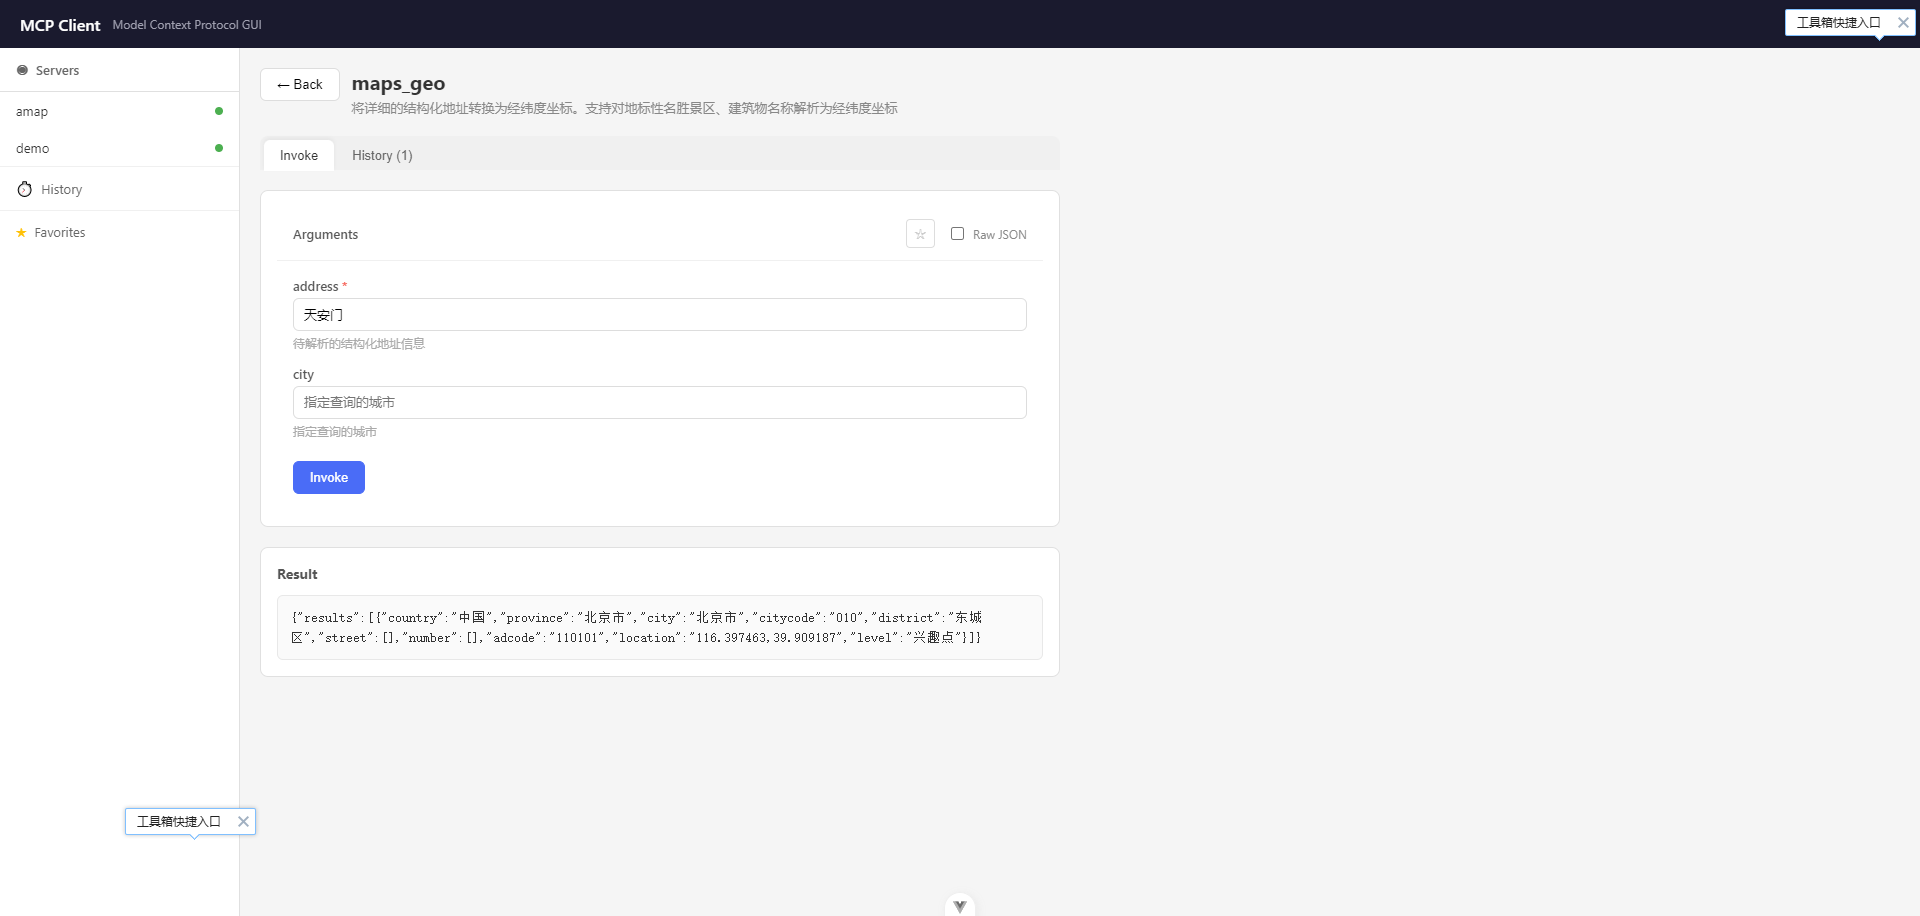Click the demo green status dot
Viewport: 1920px width, 916px height.
(x=219, y=148)
